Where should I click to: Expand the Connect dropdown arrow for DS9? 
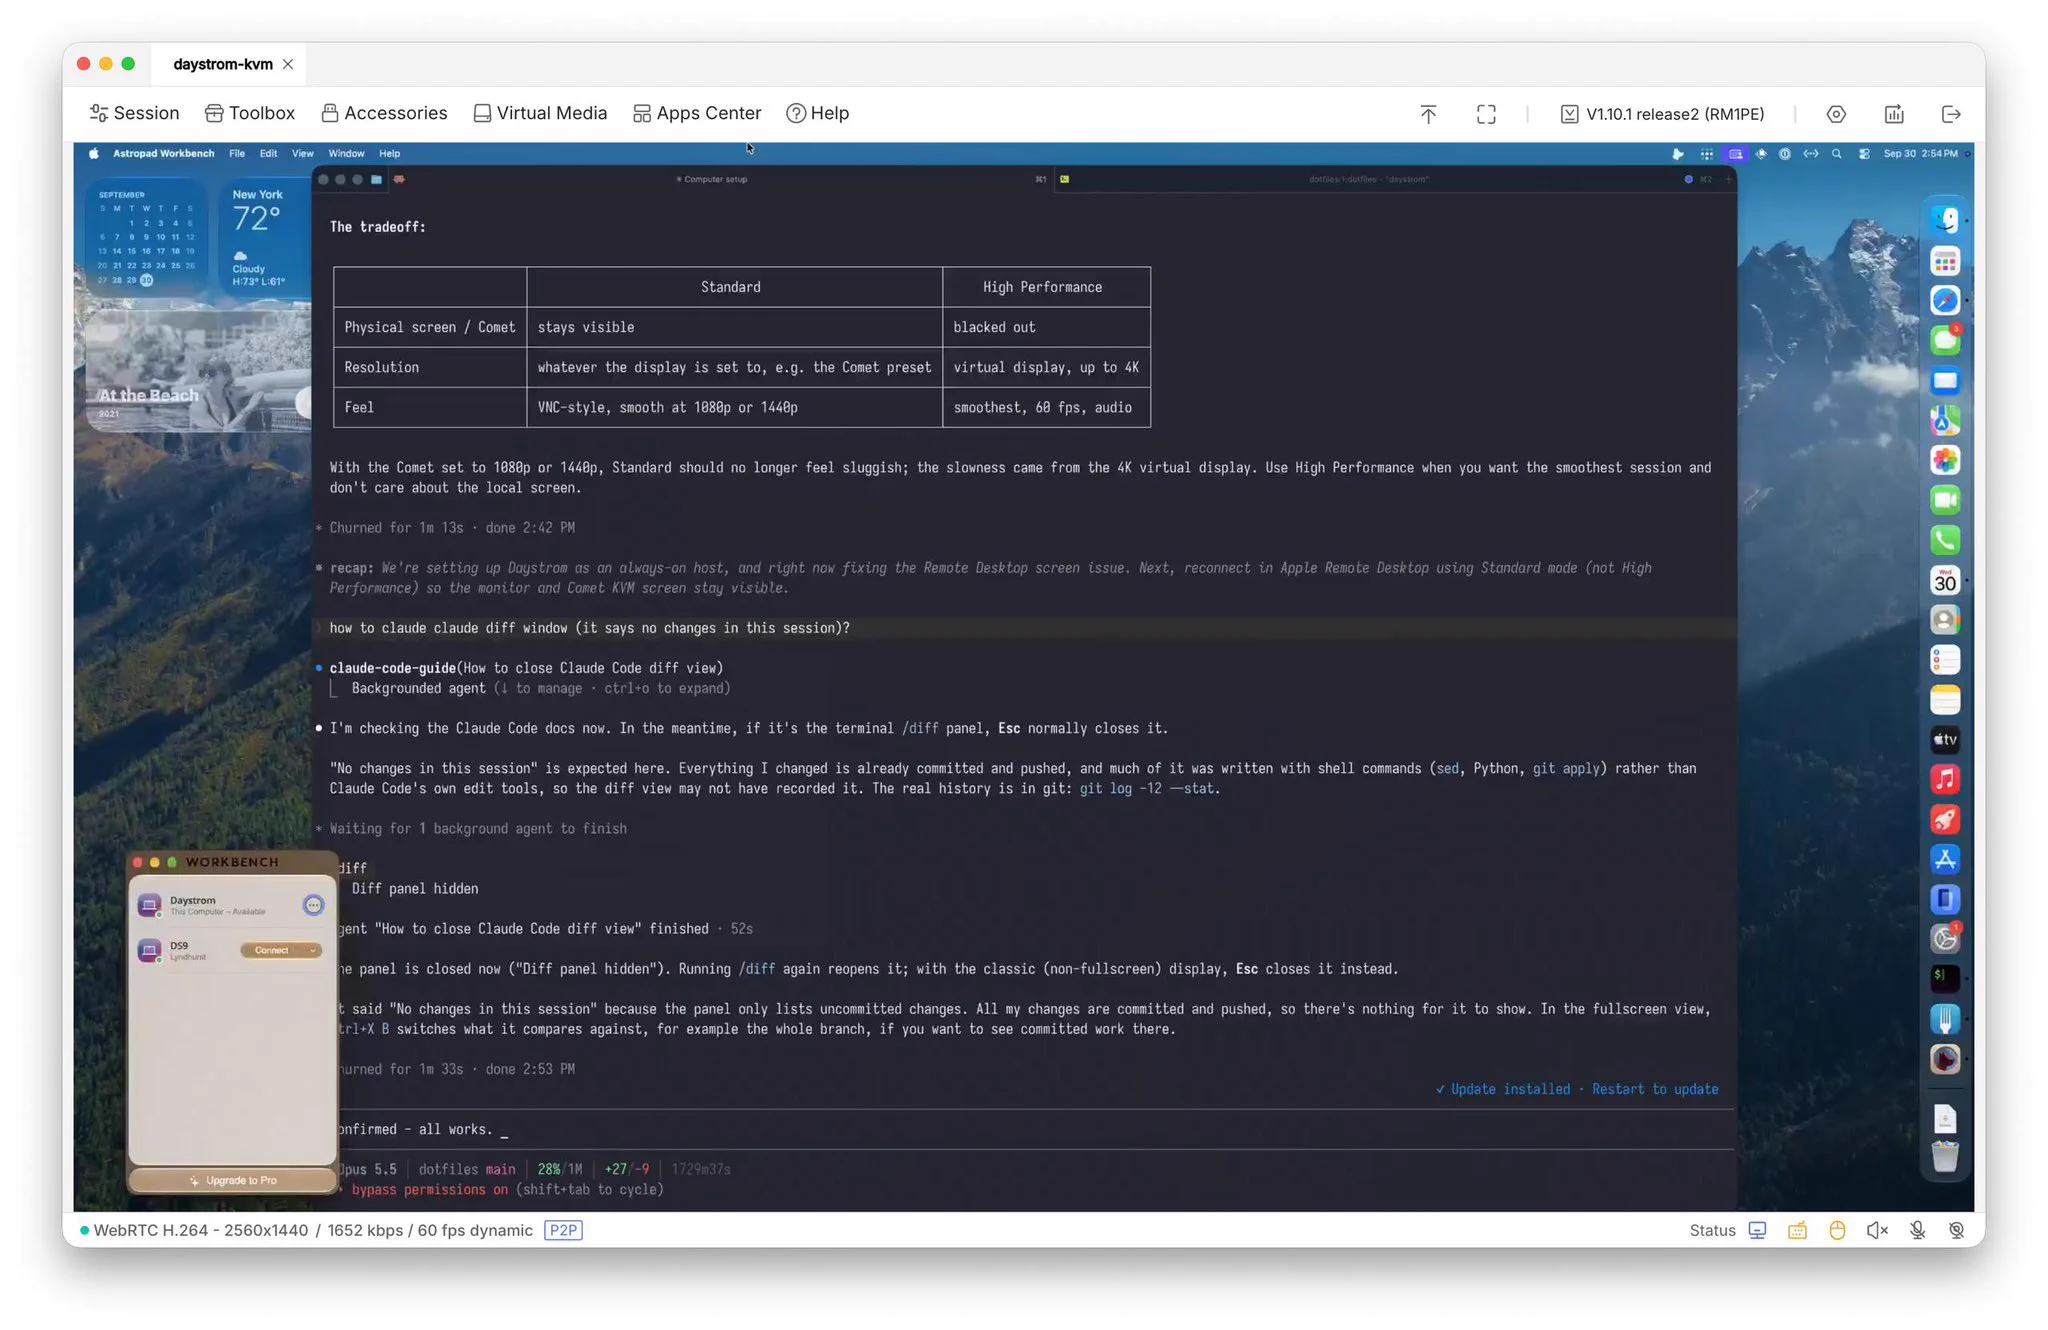[313, 950]
